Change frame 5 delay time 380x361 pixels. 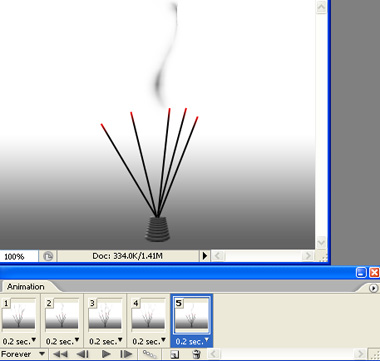[x=192, y=342]
